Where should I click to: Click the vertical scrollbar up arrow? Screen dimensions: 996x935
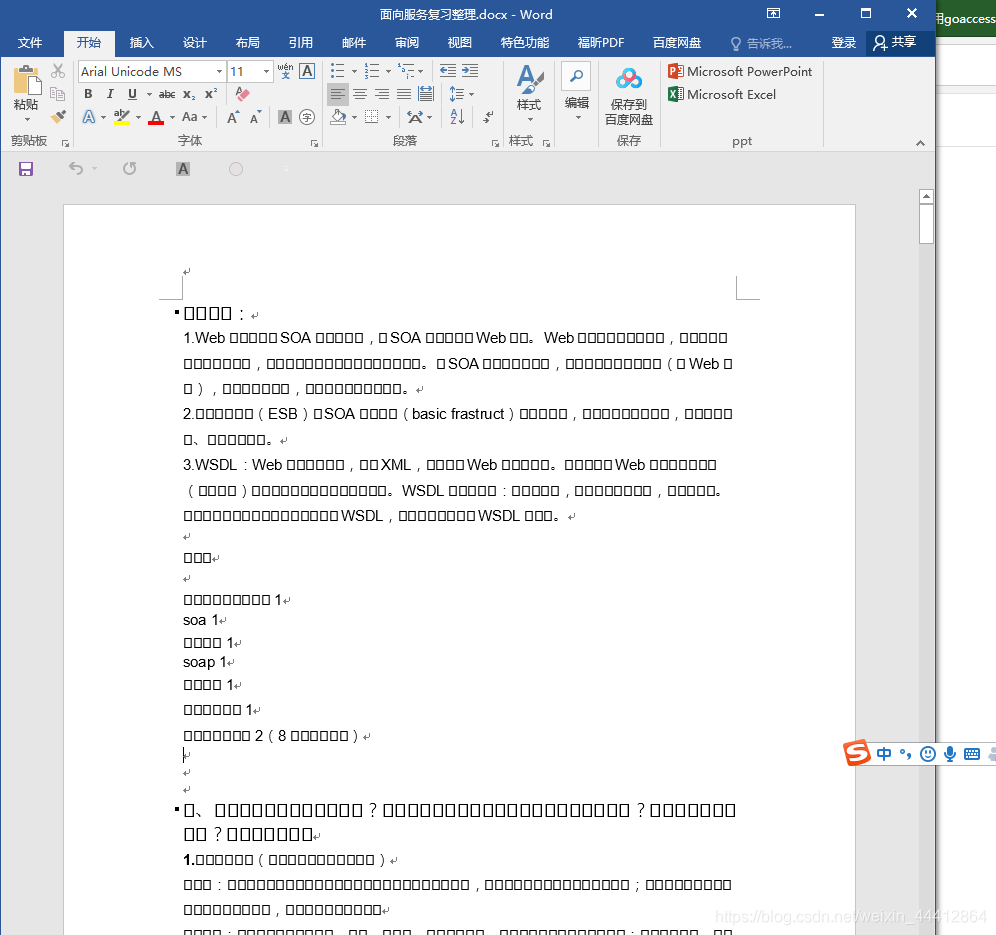926,196
